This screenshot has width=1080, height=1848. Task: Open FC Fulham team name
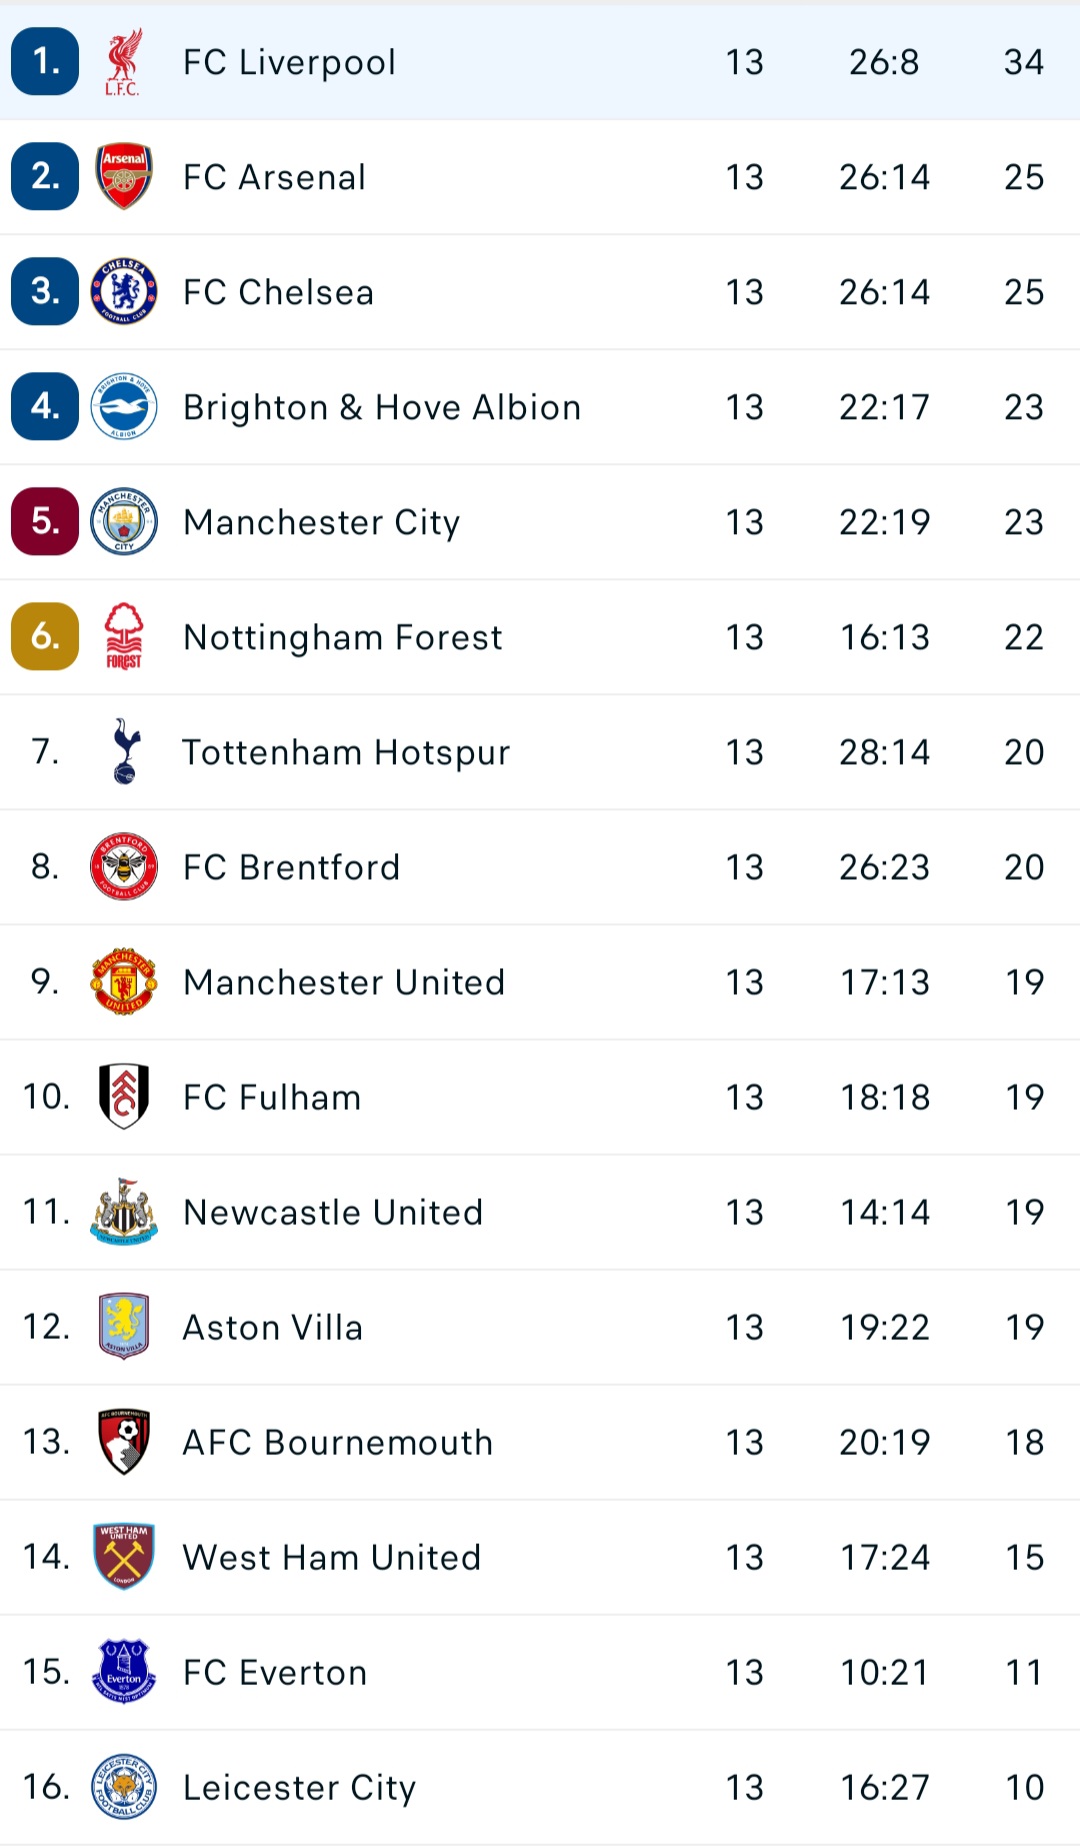click(x=272, y=1097)
